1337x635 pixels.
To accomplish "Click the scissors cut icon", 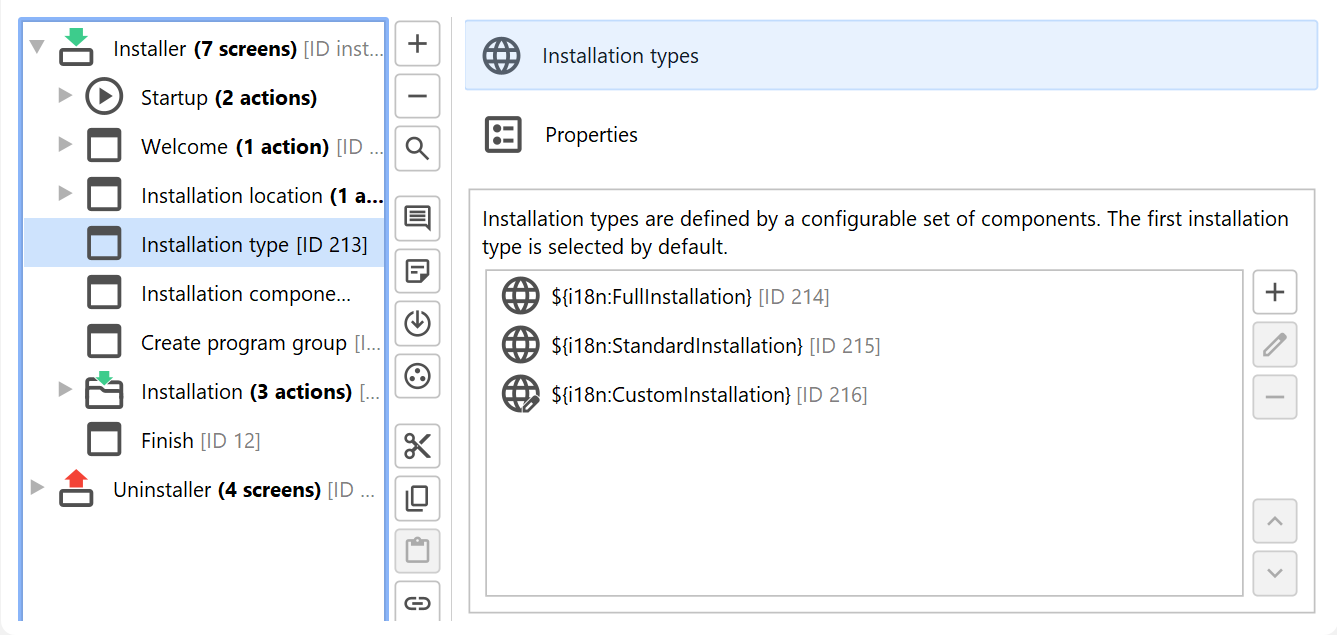I will (x=417, y=446).
